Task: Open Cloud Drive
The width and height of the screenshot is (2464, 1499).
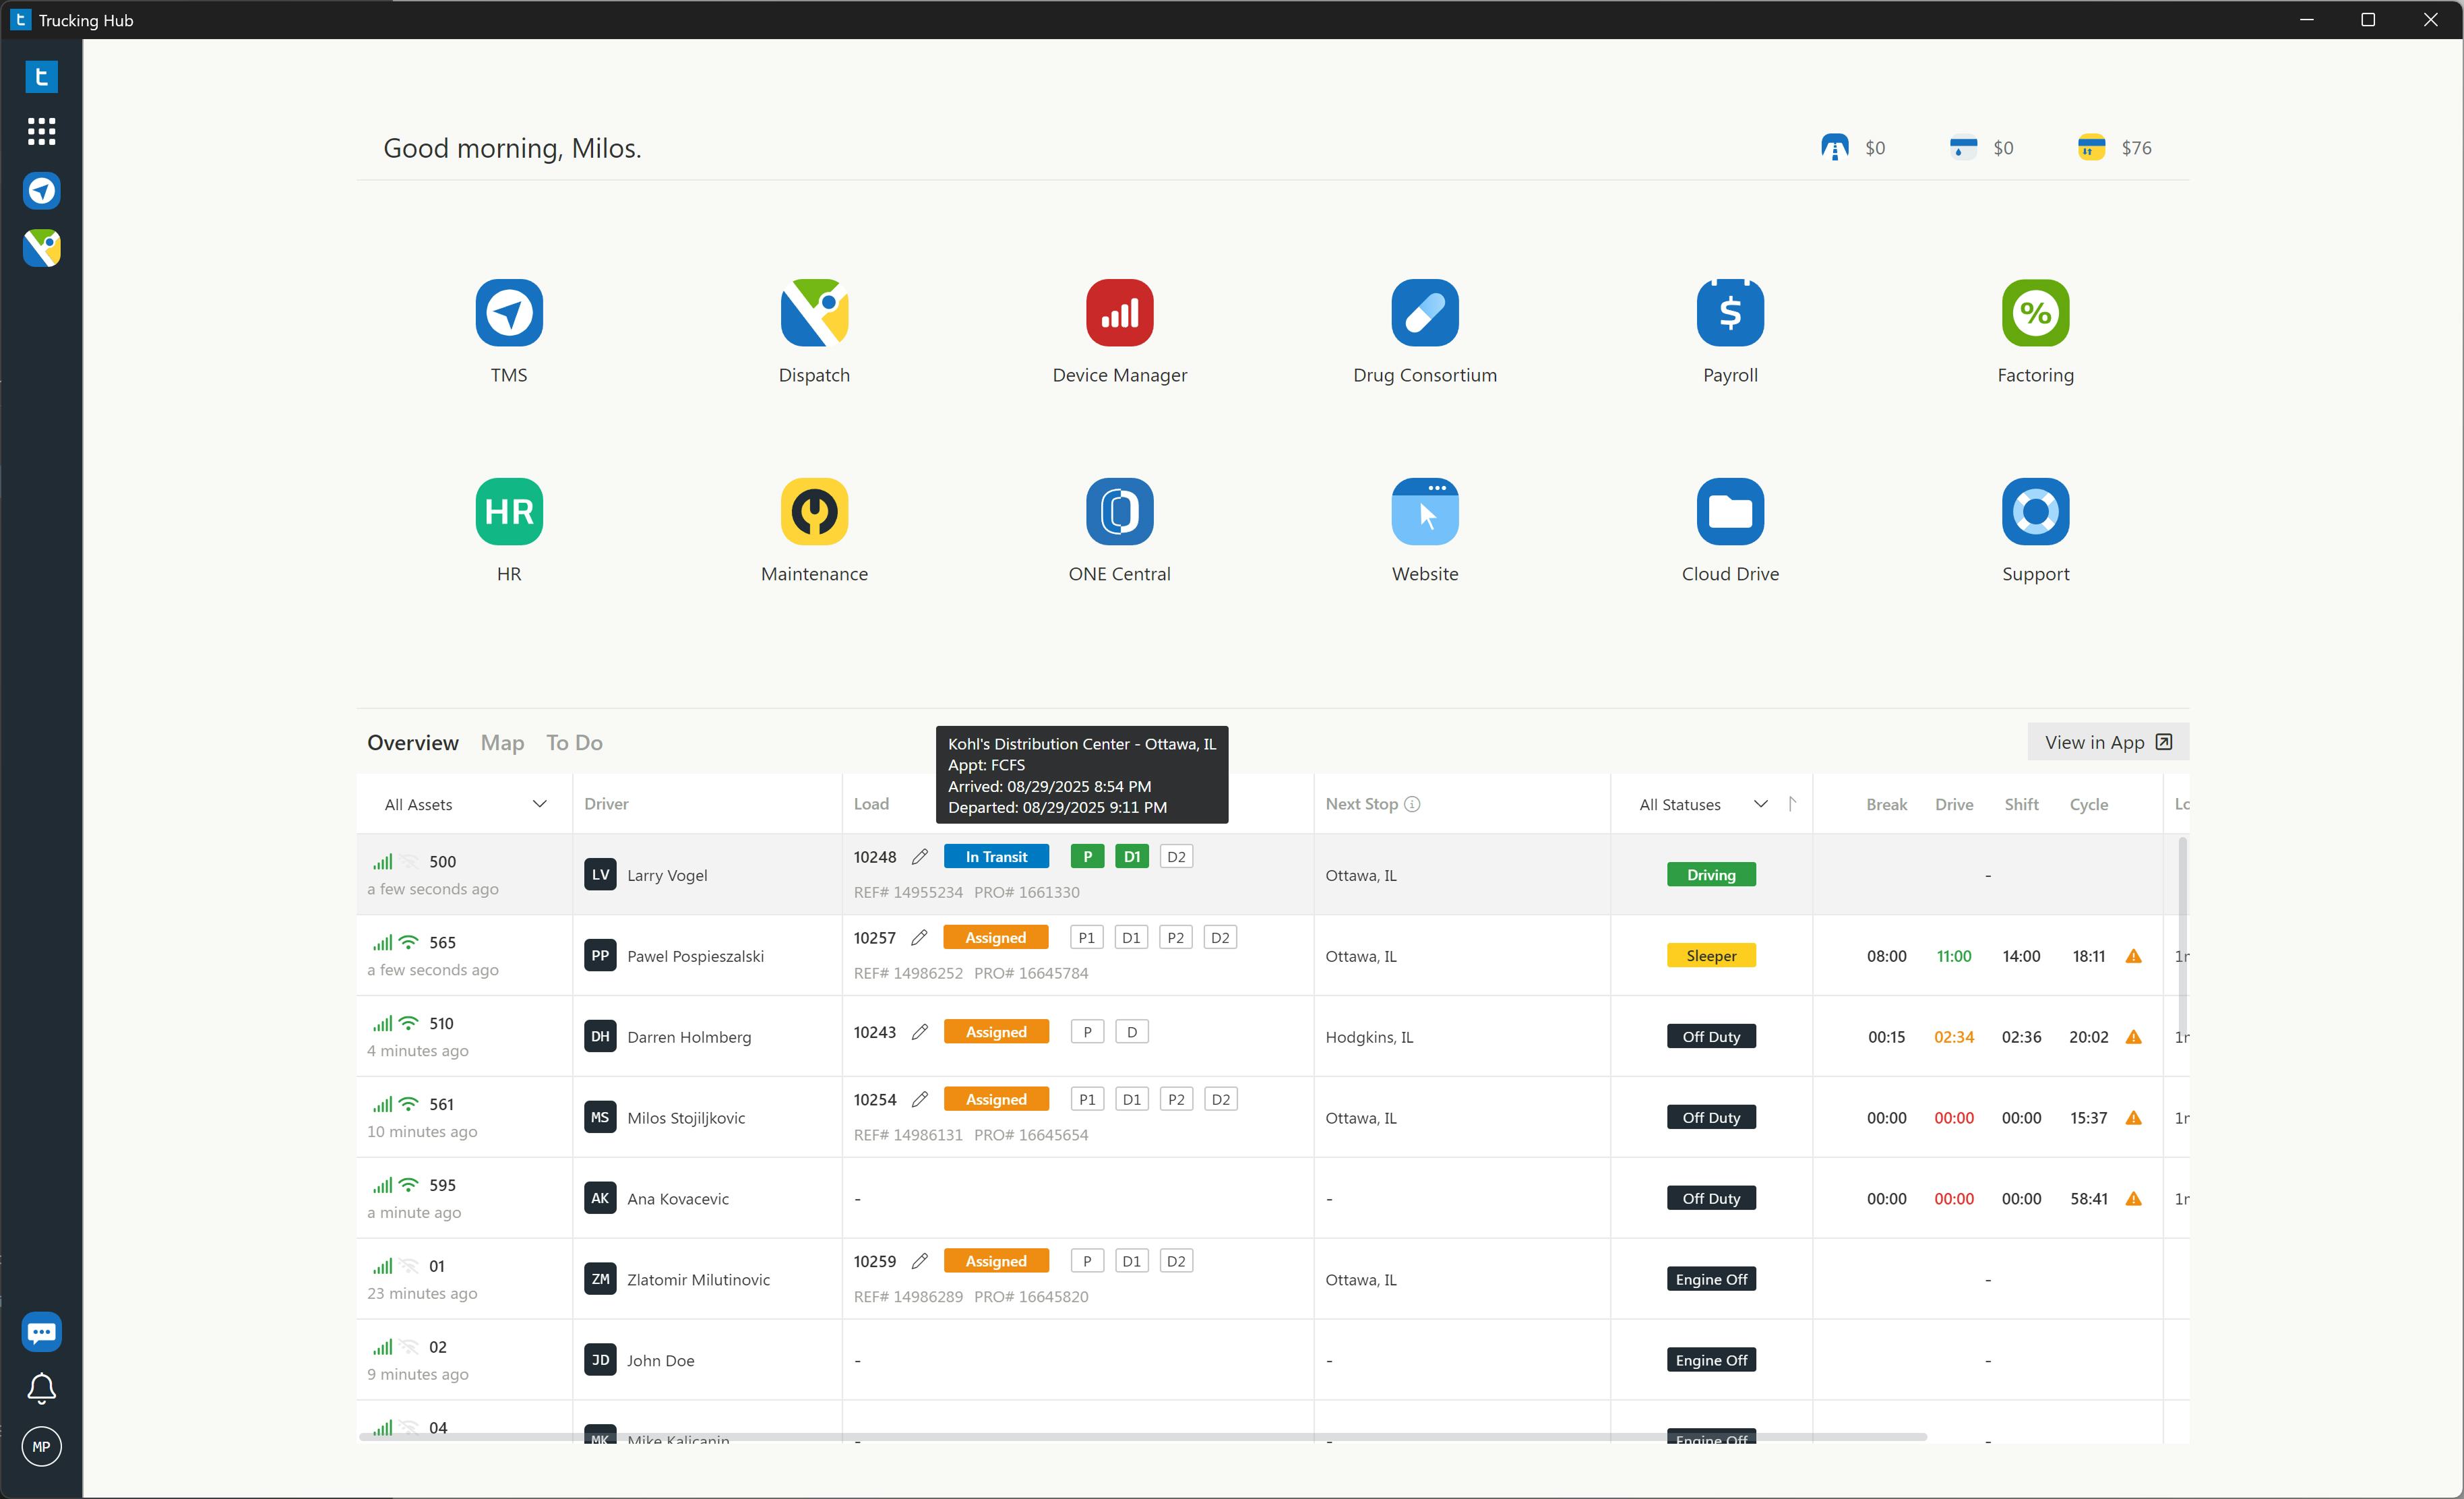Action: 1729,511
